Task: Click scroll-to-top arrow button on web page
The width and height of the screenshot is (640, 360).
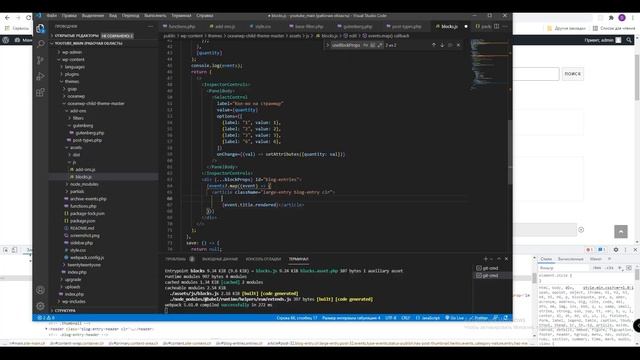Action: [x=621, y=231]
